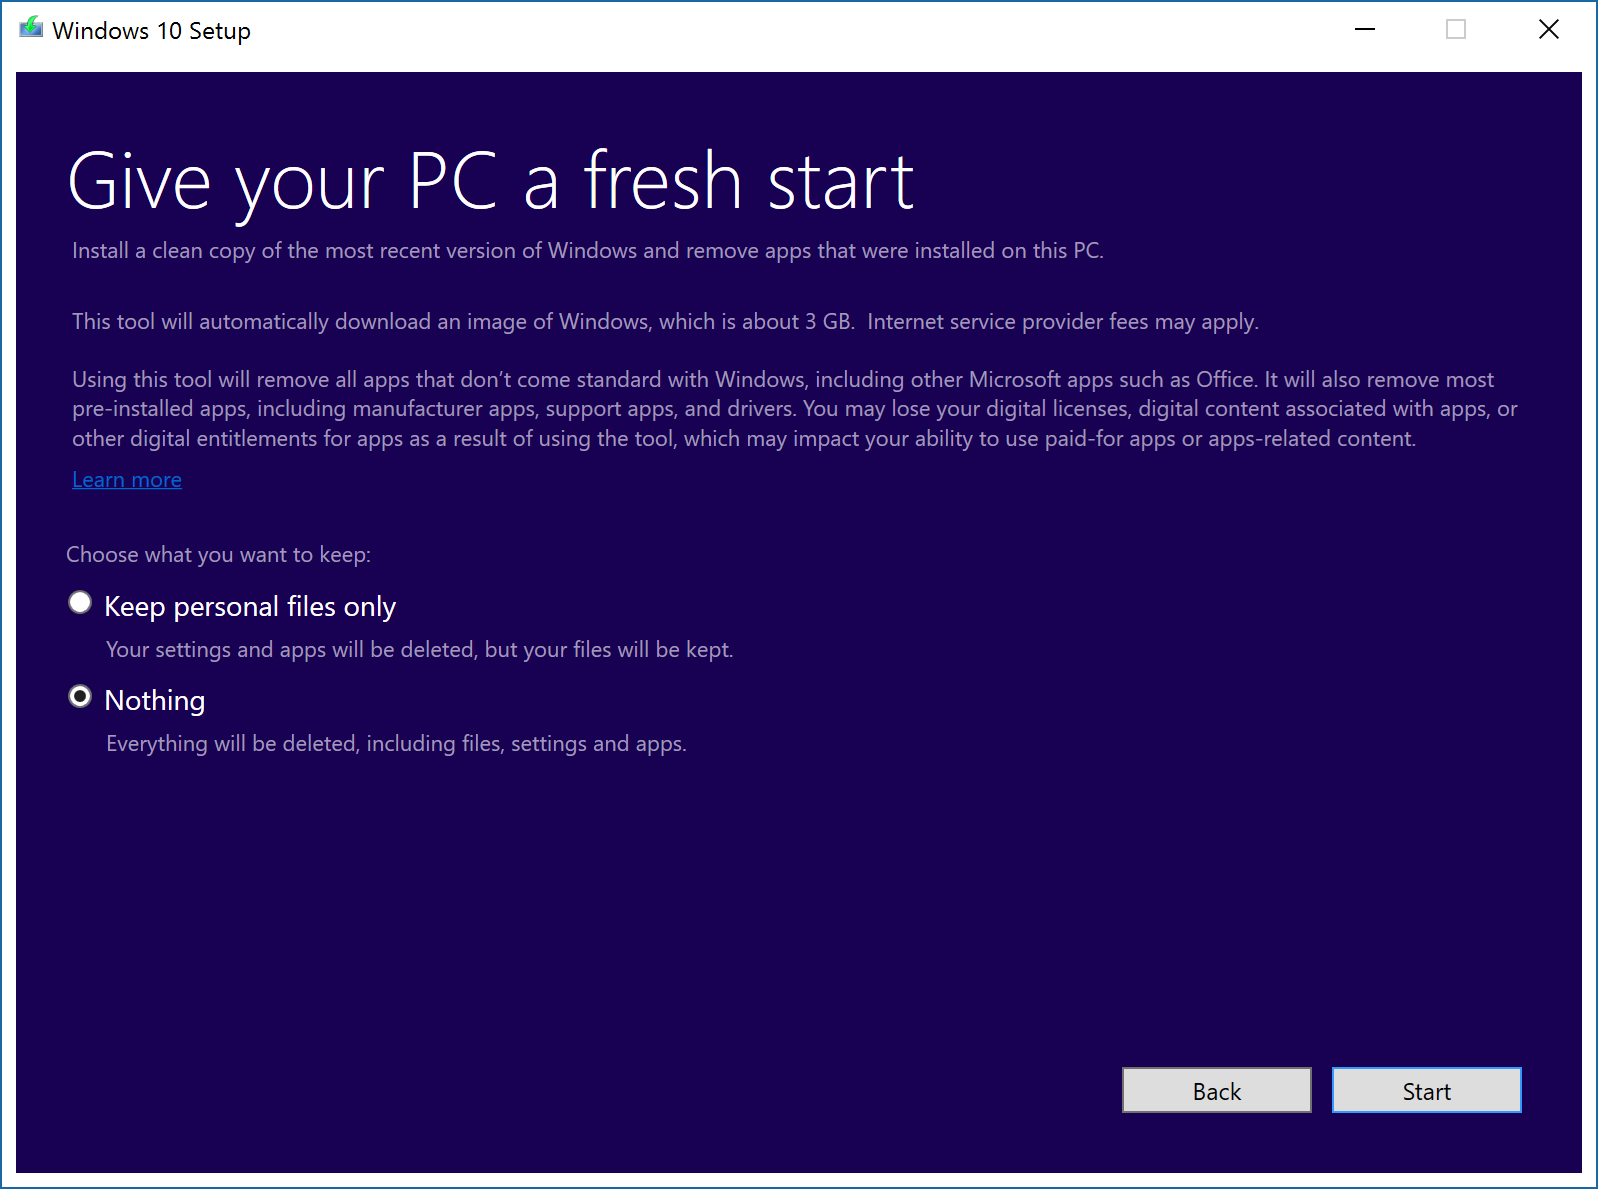Minimize the Windows 10 Setup window

click(1364, 30)
